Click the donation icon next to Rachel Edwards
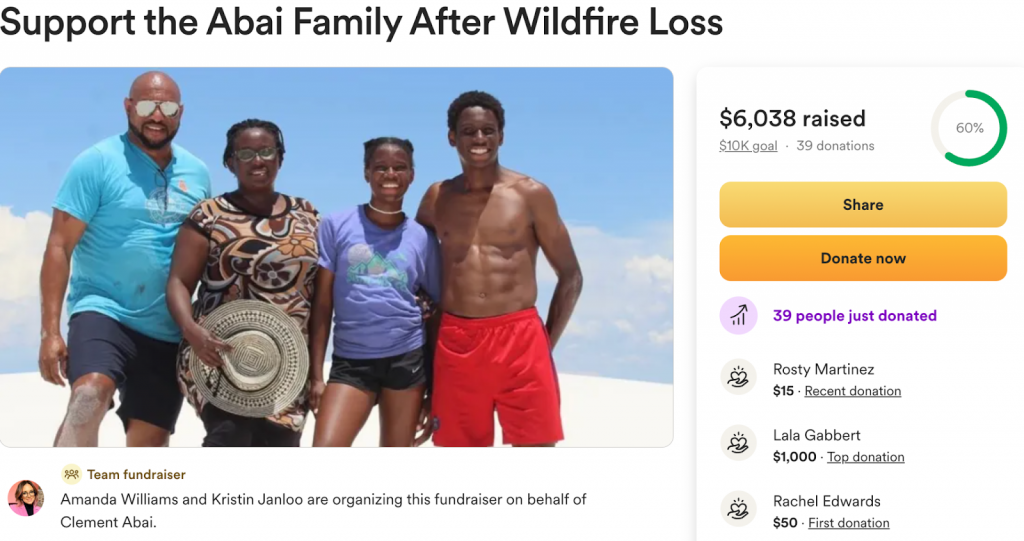The image size is (1024, 541). 738,509
